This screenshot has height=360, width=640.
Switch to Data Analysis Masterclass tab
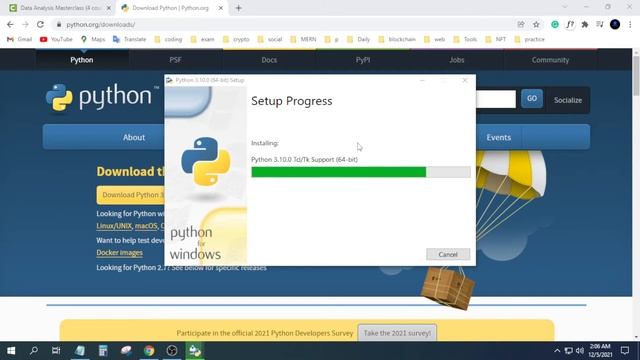click(x=60, y=8)
